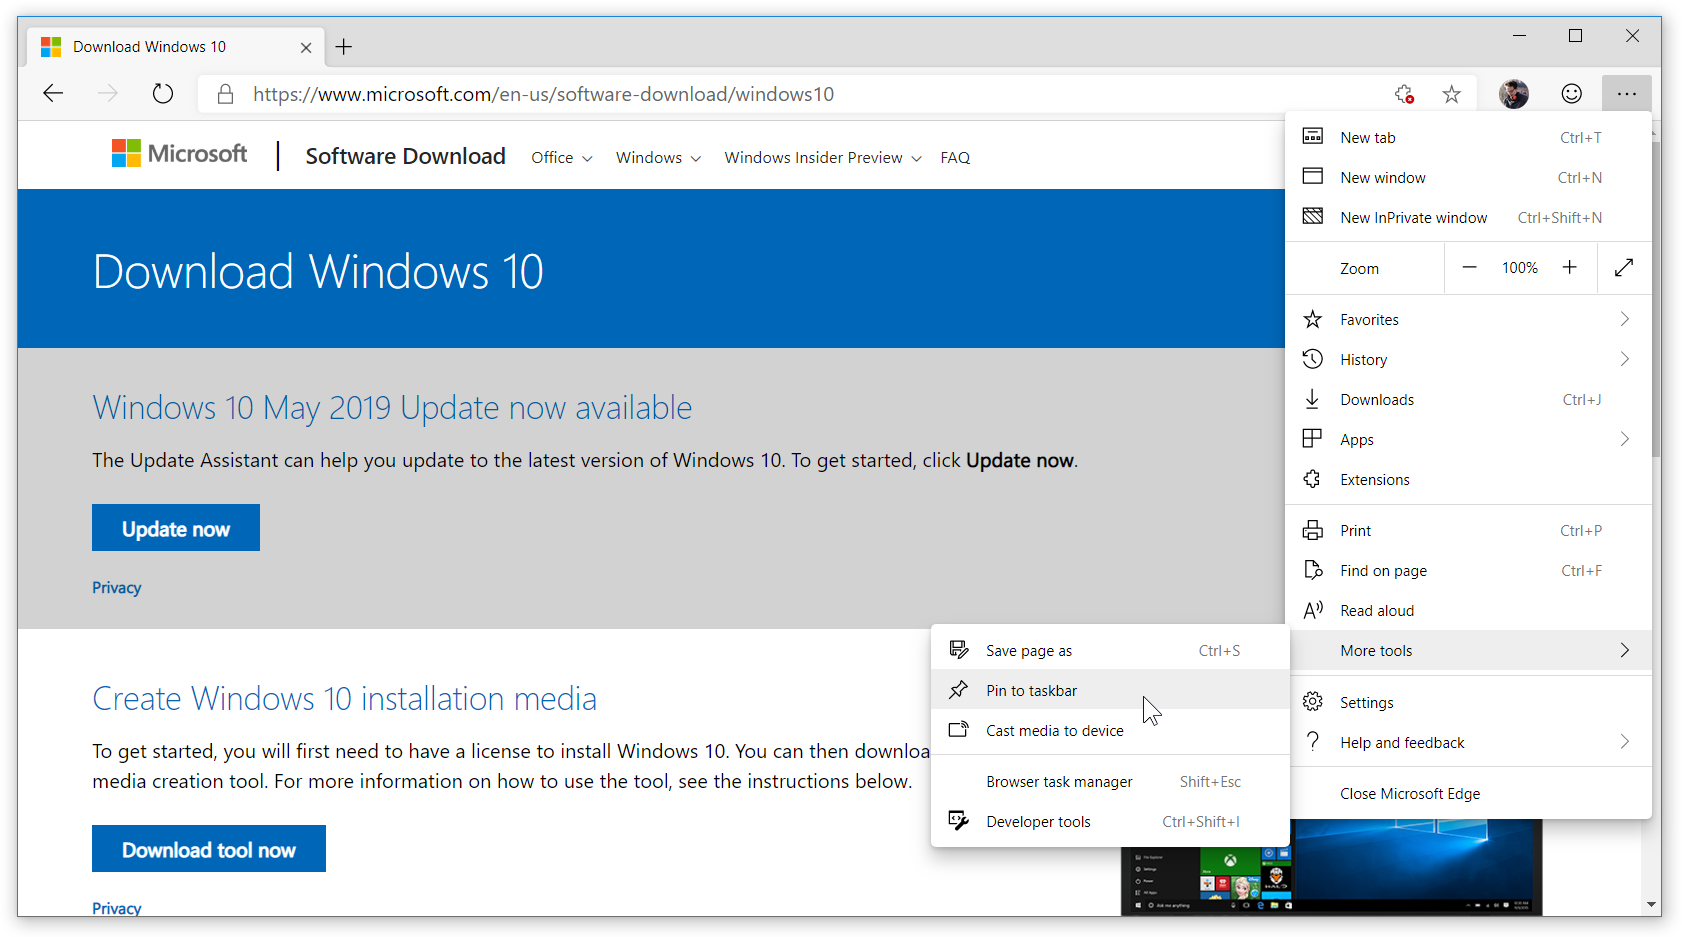Select the Downloads menu label
This screenshot has width=1682, height=937.
tap(1377, 399)
